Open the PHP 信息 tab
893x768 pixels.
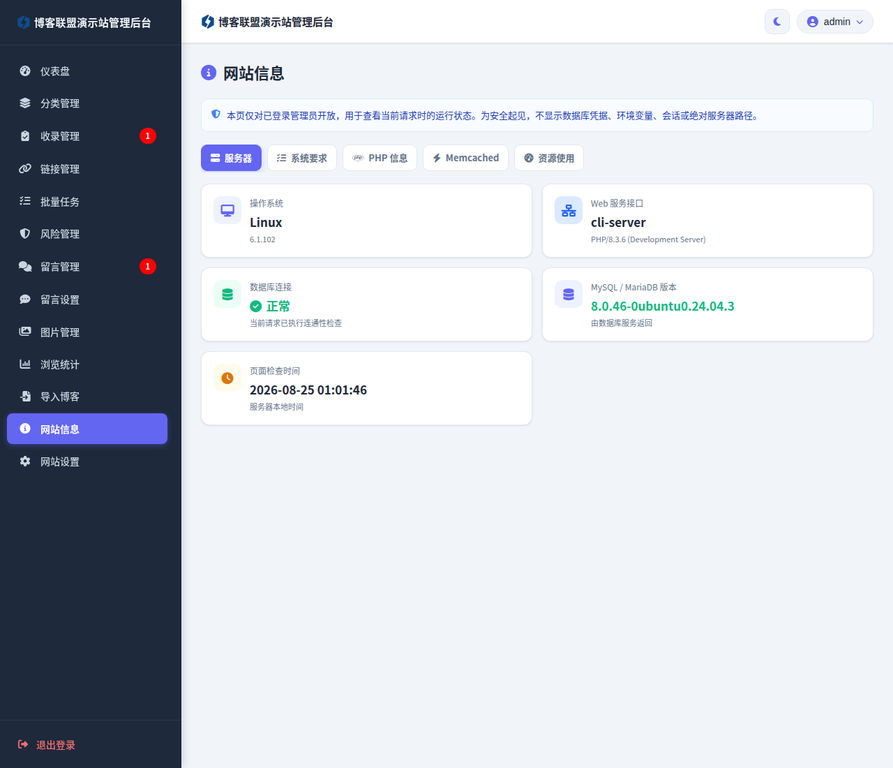pos(380,158)
